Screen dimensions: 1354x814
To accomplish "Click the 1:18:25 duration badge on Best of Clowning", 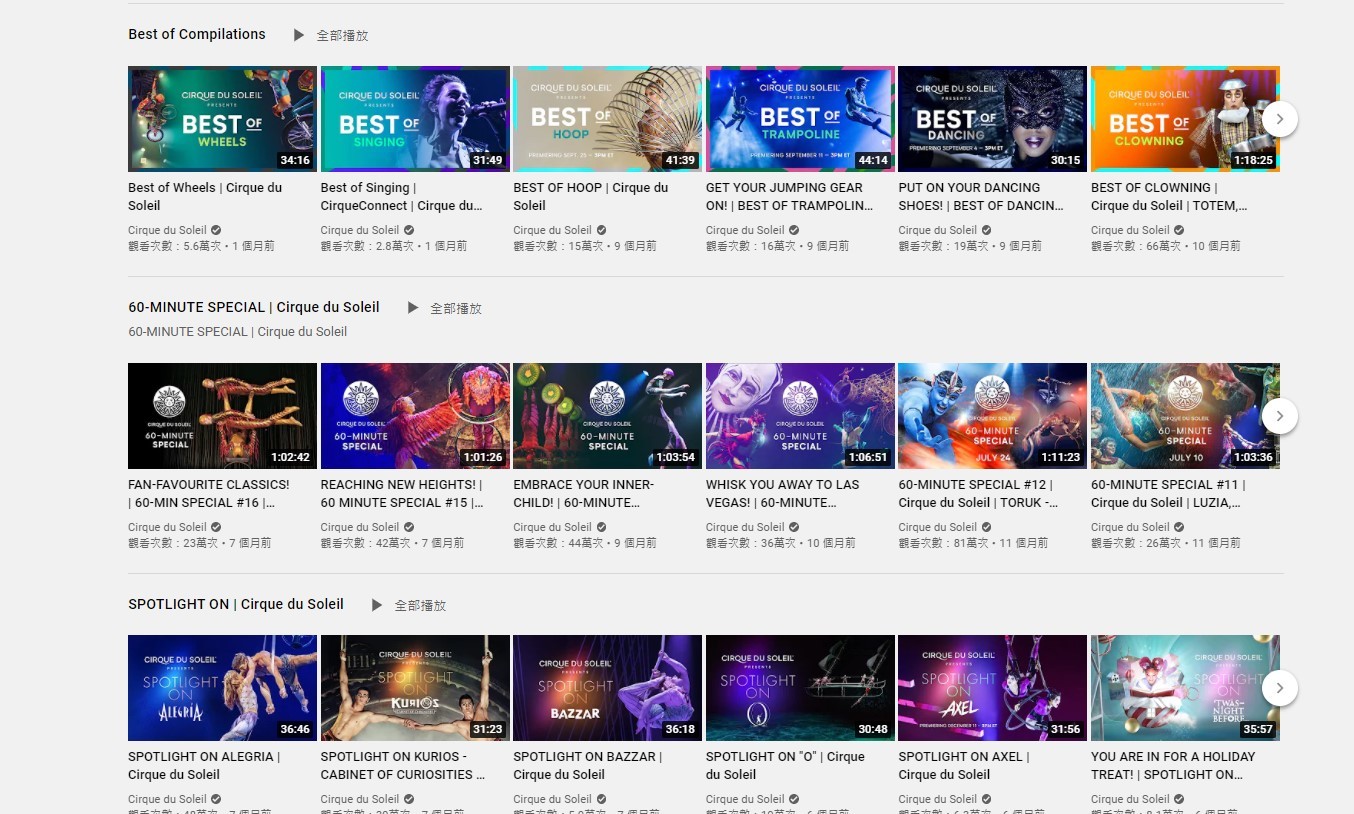I will pos(1252,160).
